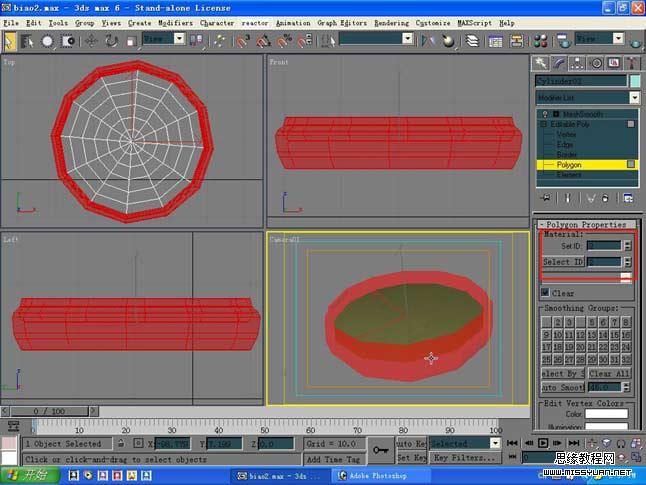Click the Use Pivot Point Center icon

(196, 41)
